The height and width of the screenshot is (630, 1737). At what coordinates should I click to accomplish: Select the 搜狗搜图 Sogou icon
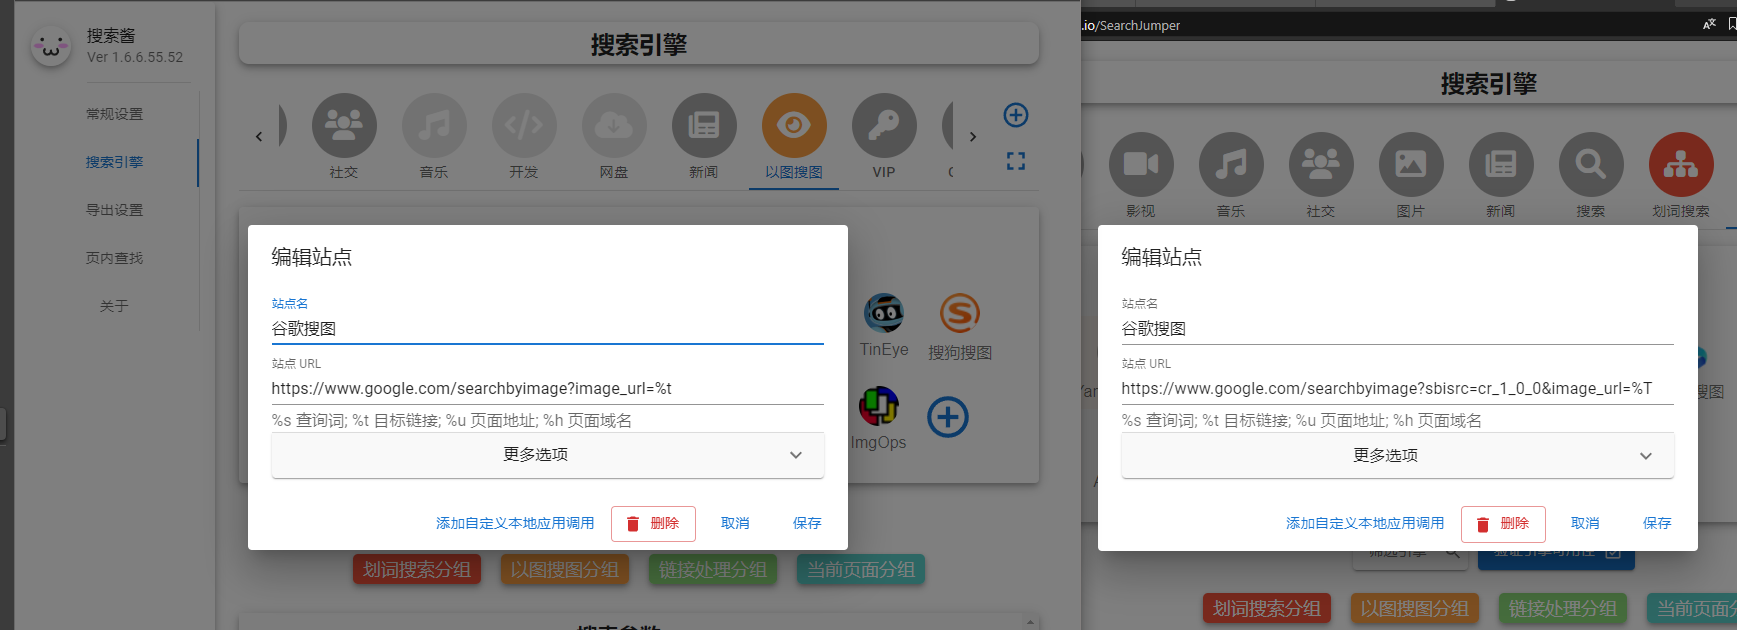point(959,314)
